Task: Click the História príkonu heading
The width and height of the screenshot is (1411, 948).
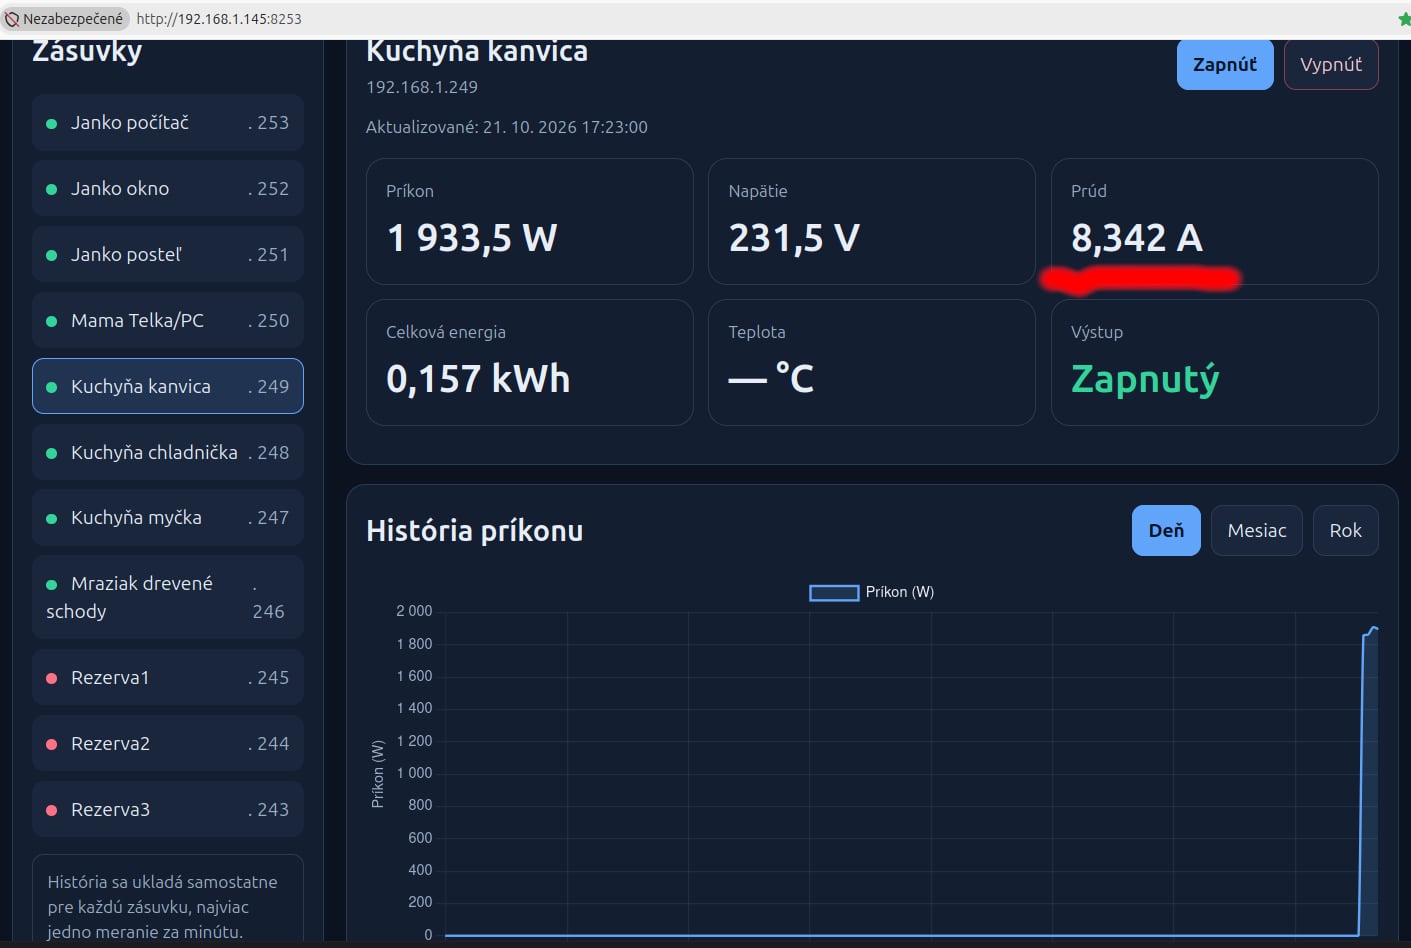Action: 475,531
